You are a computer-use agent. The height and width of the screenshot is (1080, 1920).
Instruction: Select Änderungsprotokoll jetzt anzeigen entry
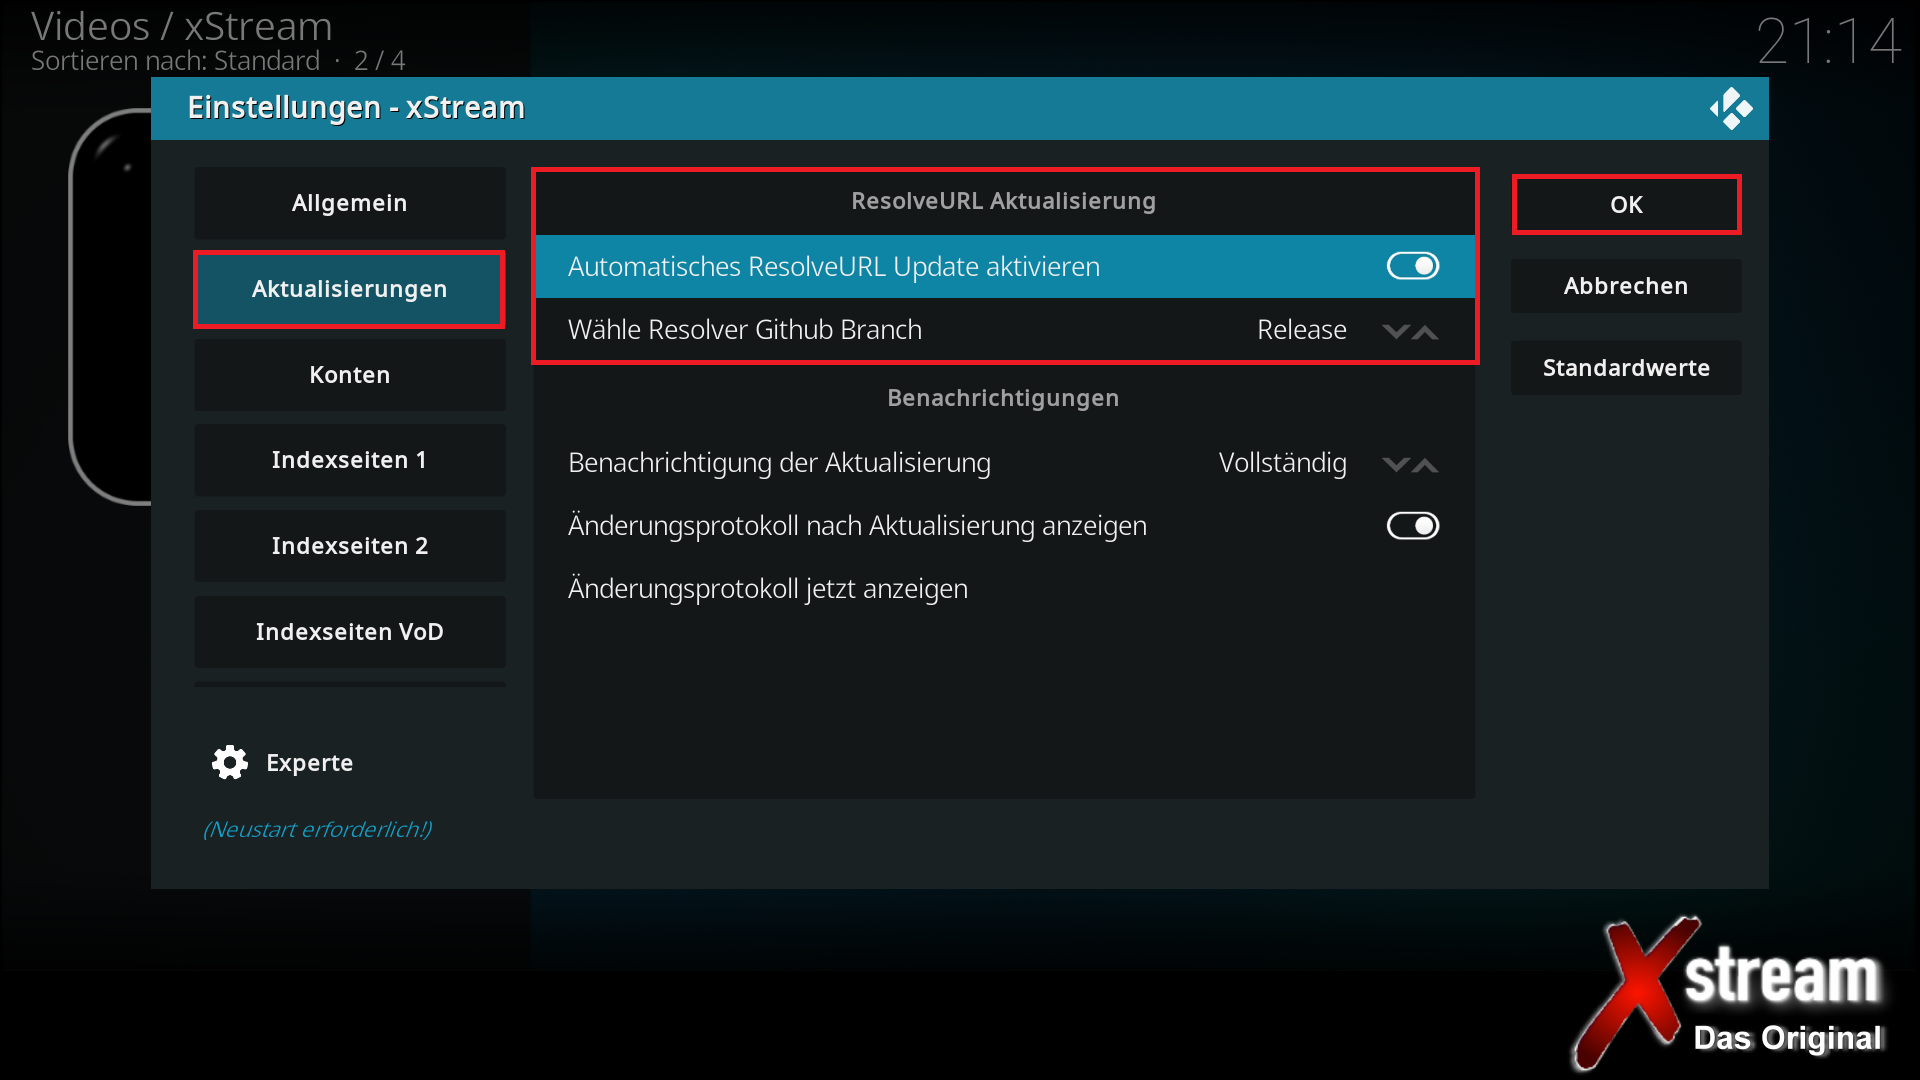[767, 589]
